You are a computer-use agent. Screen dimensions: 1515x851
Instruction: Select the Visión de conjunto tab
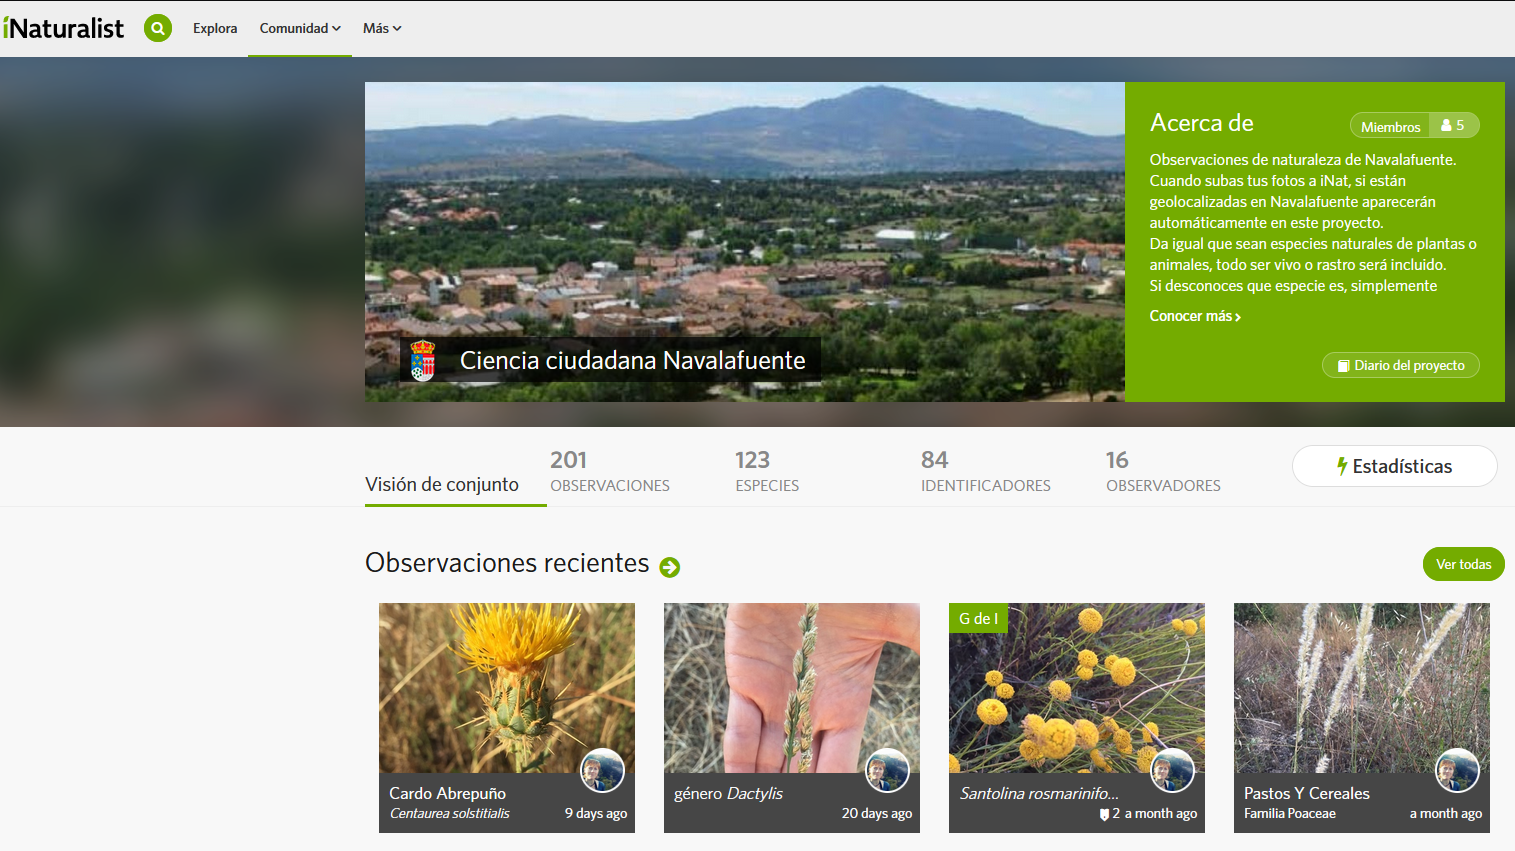(442, 484)
